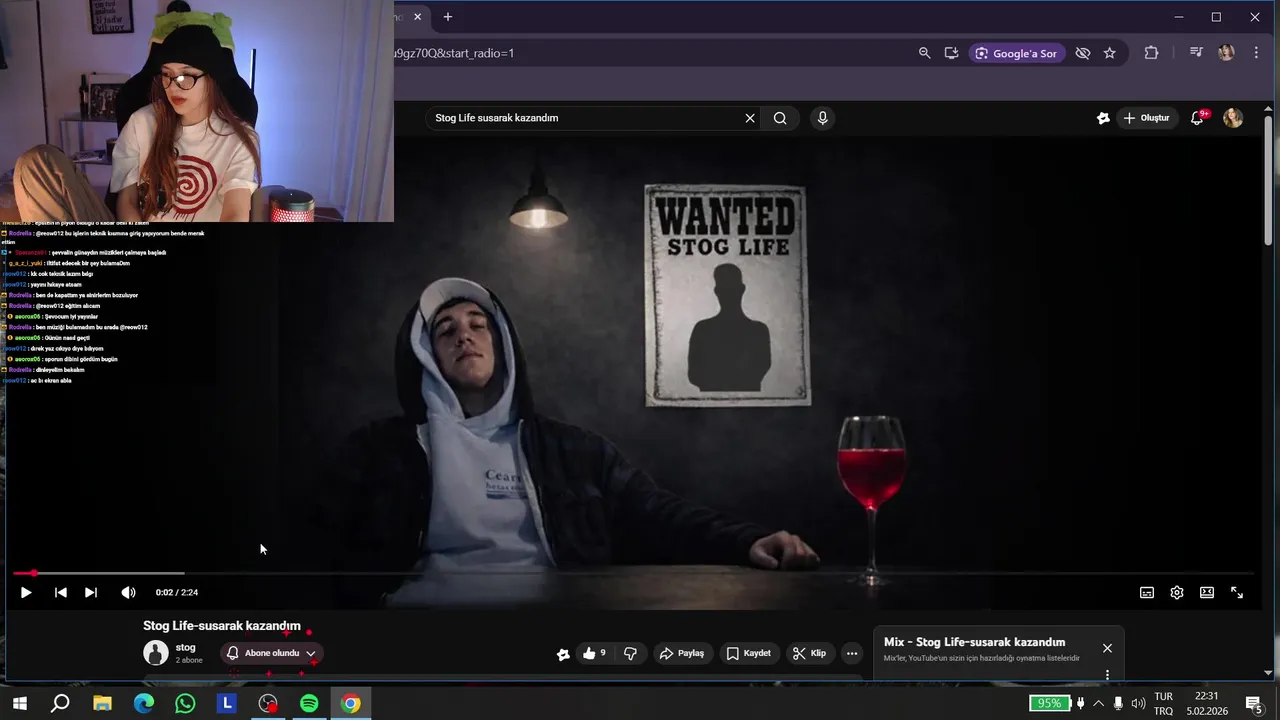The width and height of the screenshot is (1280, 720).
Task: Switch to theater mode
Action: pyautogui.click(x=1207, y=592)
